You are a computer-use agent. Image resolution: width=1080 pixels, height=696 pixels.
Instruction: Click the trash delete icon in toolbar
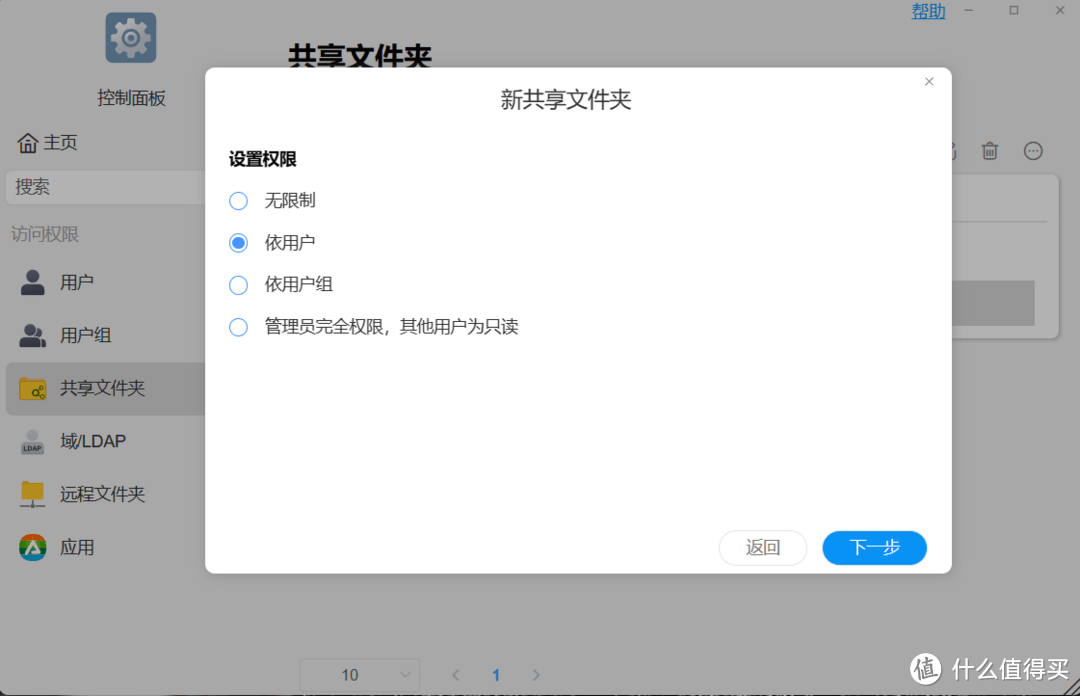coord(990,151)
